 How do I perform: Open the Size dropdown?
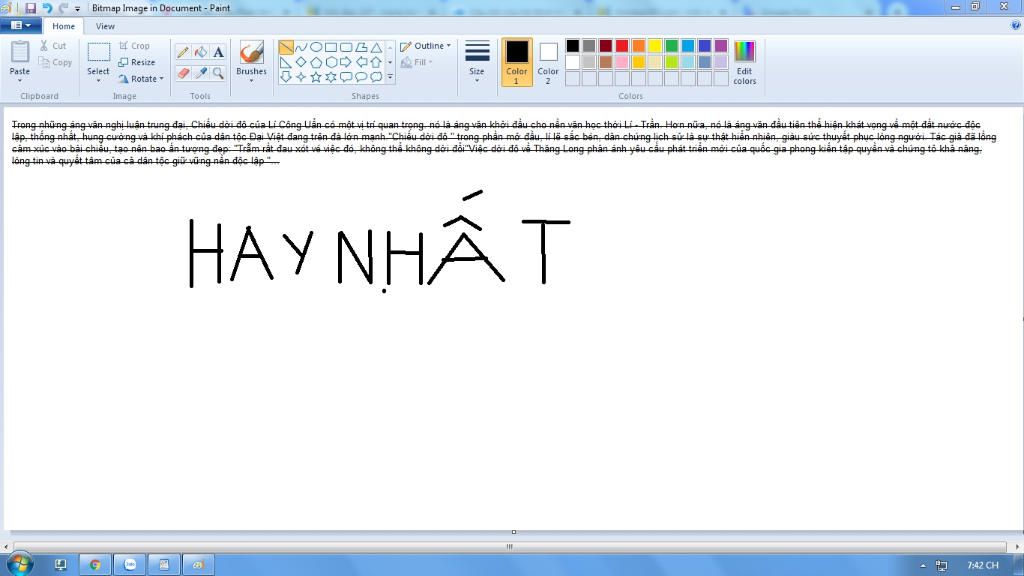coord(477,62)
